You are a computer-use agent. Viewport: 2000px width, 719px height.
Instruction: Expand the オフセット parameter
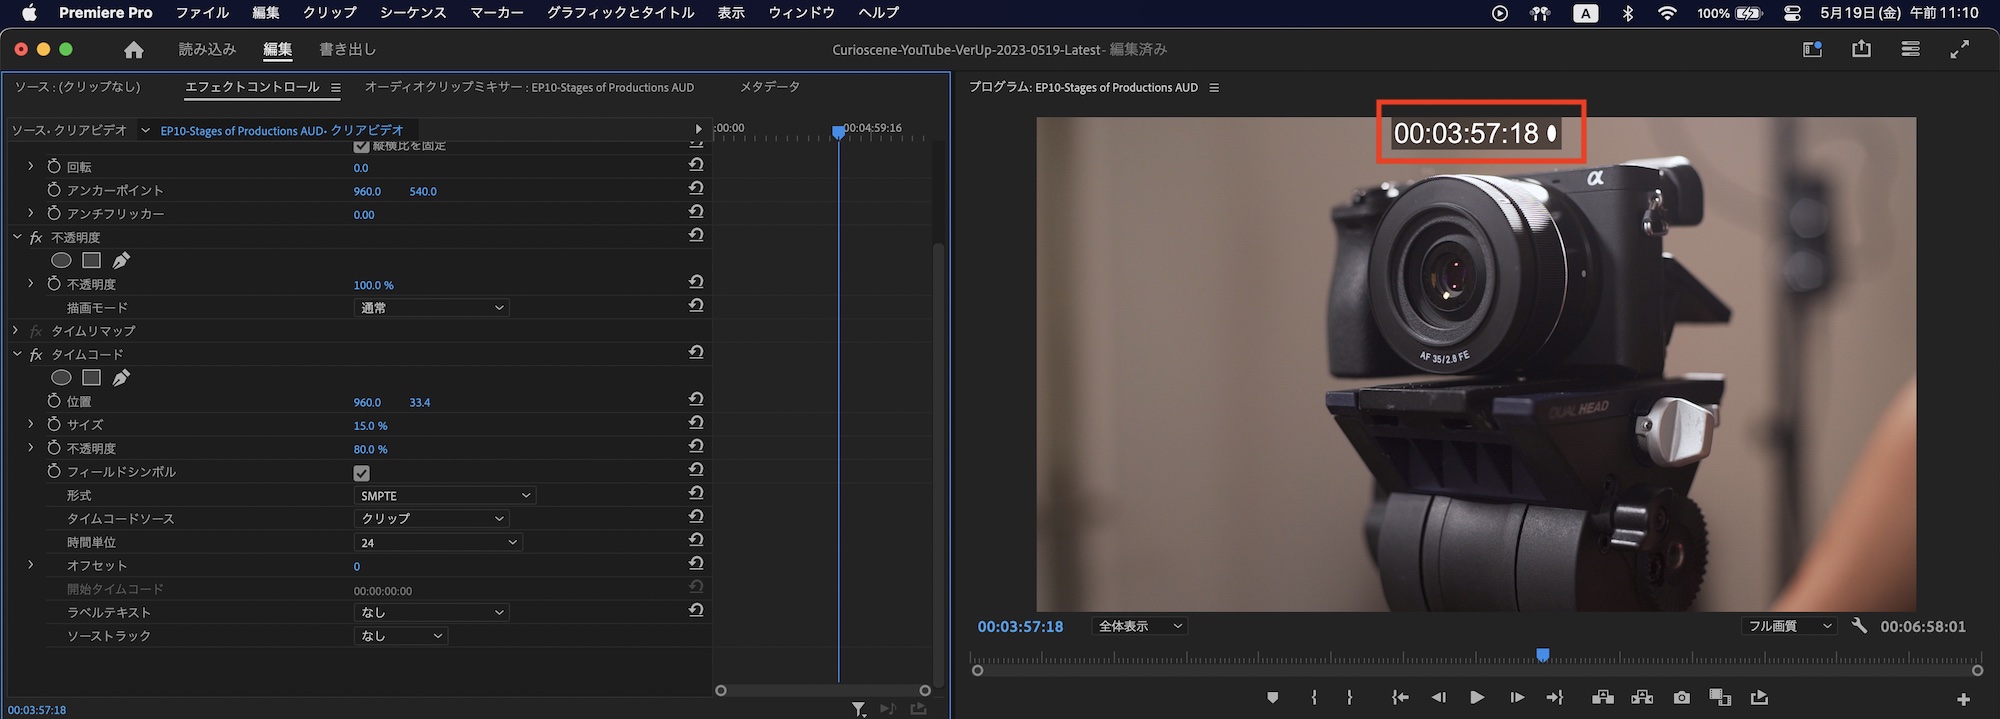click(30, 565)
